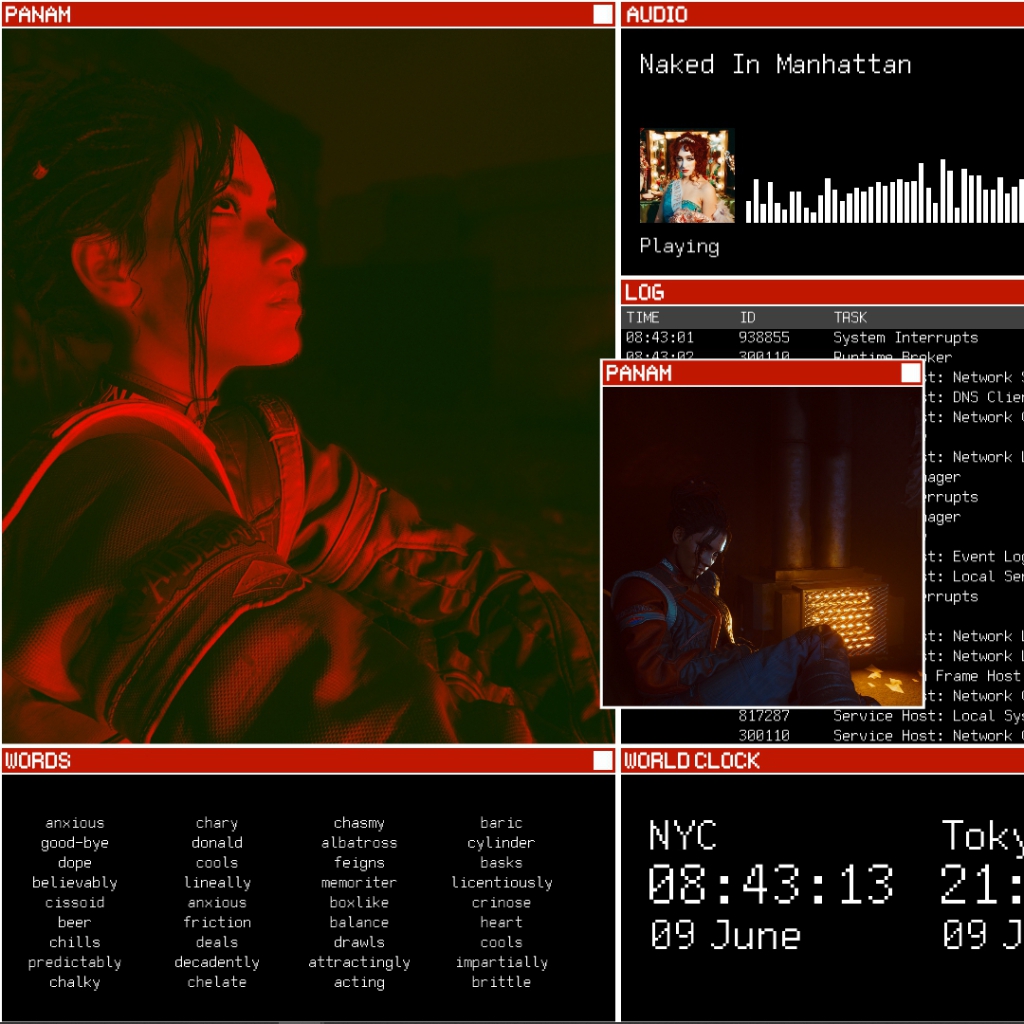Screen dimensions: 1024x1024
Task: Select the word "cissoid"
Action: 74,903
